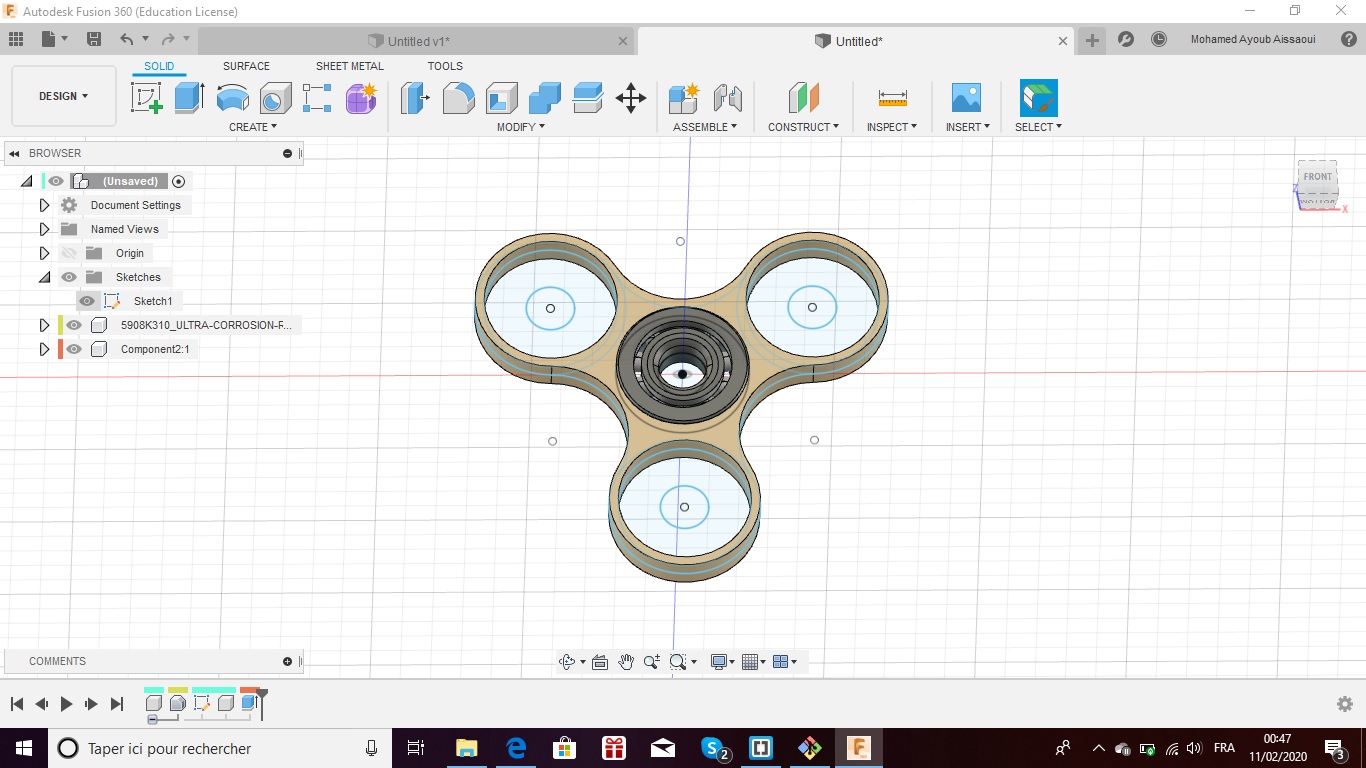Click the Mohamed Ayoub Aissaoui account name
Screen dimensions: 1366x768
(1252, 40)
